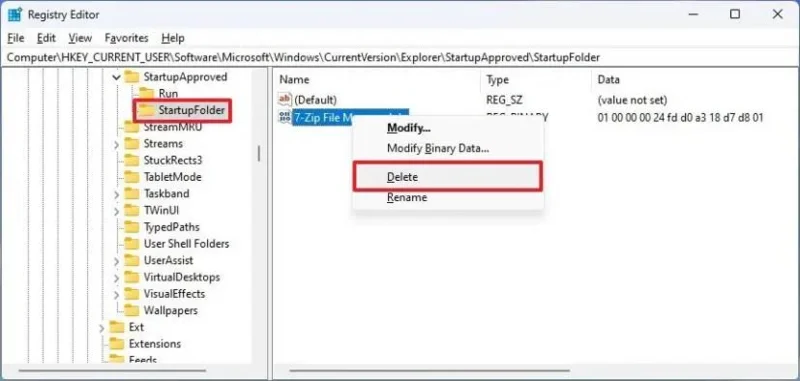
Task: Expand the TWinUI tree node
Action: [116, 211]
